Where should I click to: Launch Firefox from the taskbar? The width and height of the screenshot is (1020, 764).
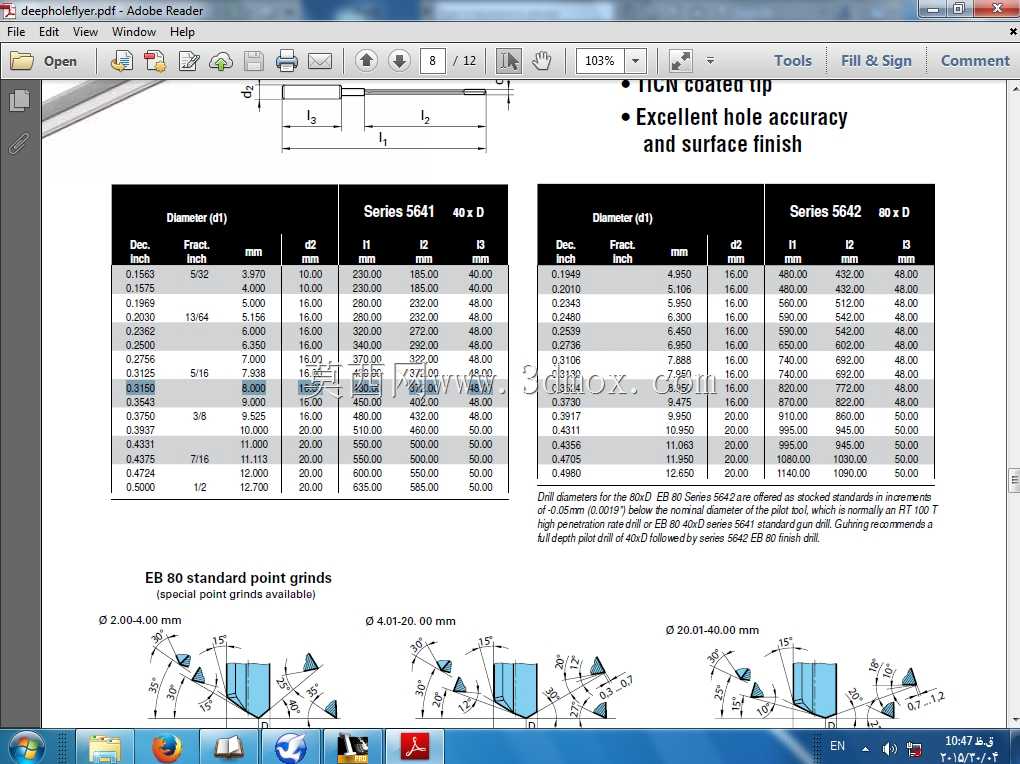(167, 747)
